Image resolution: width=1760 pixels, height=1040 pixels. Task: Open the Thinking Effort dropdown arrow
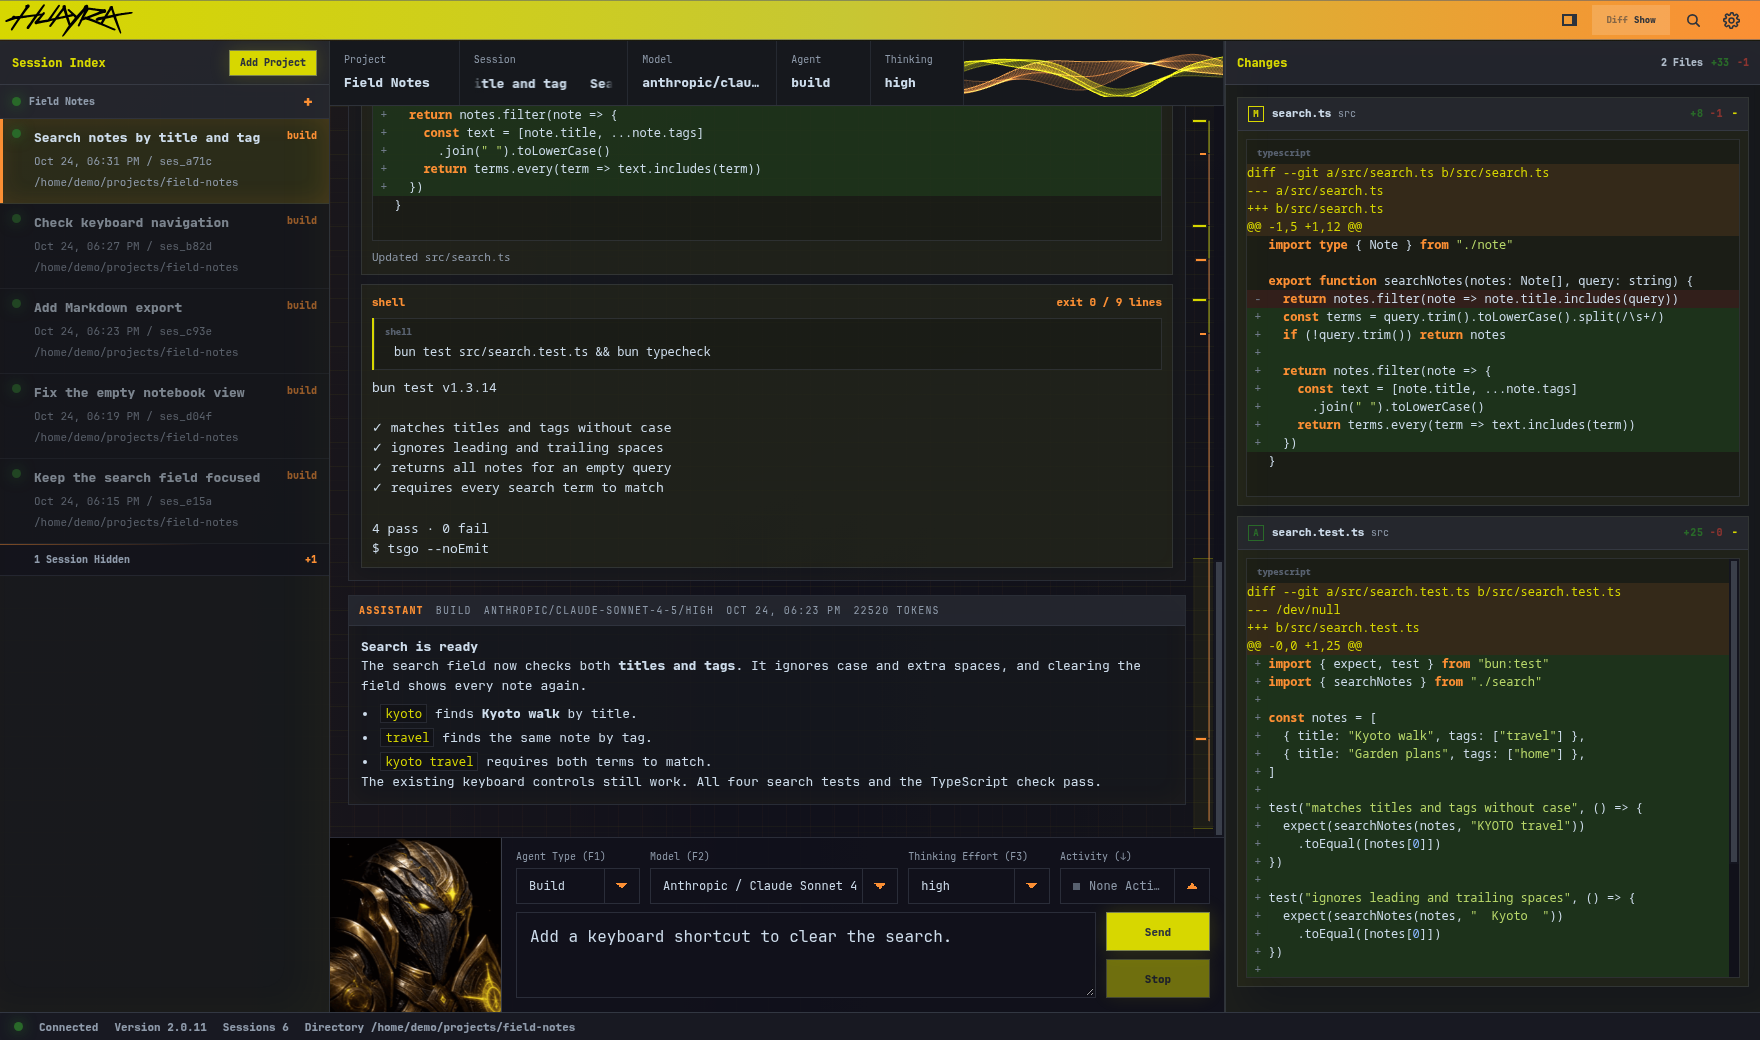tap(1032, 886)
